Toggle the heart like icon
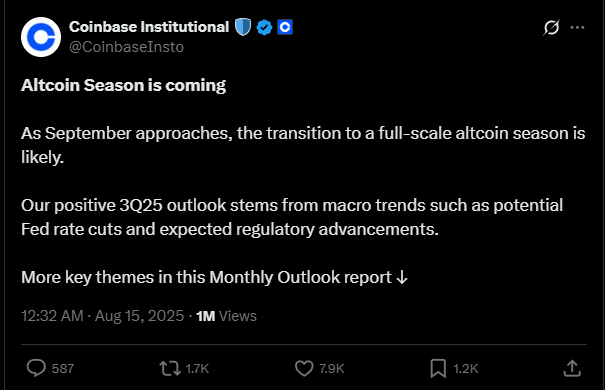This screenshot has height=390, width=605. [304, 368]
